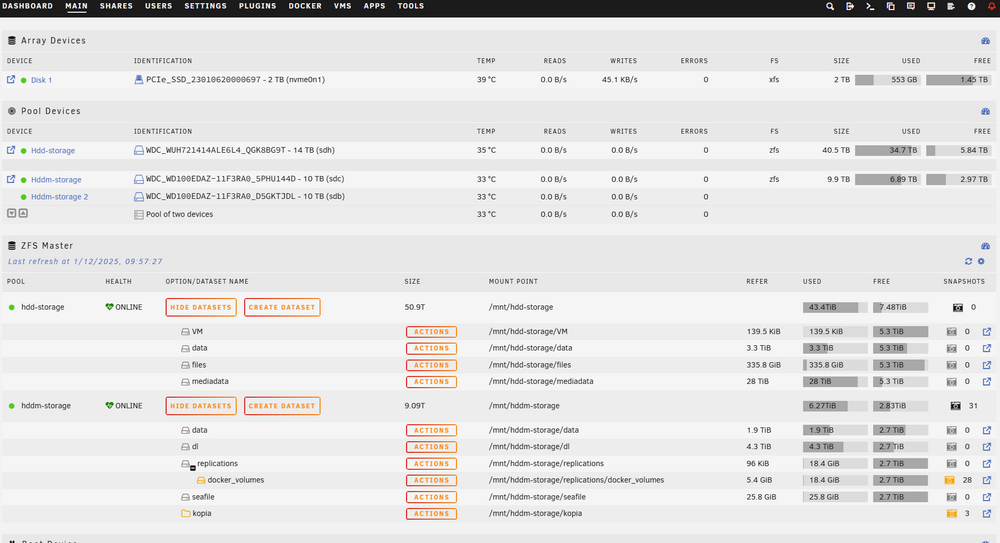
Task: Browse Hdd-storage pool via open-link icon
Action: click(11, 151)
